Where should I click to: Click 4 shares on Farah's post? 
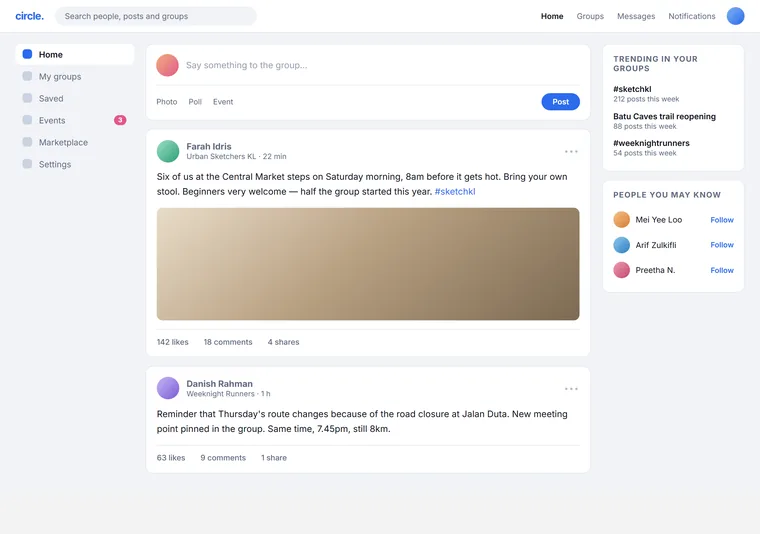284,342
